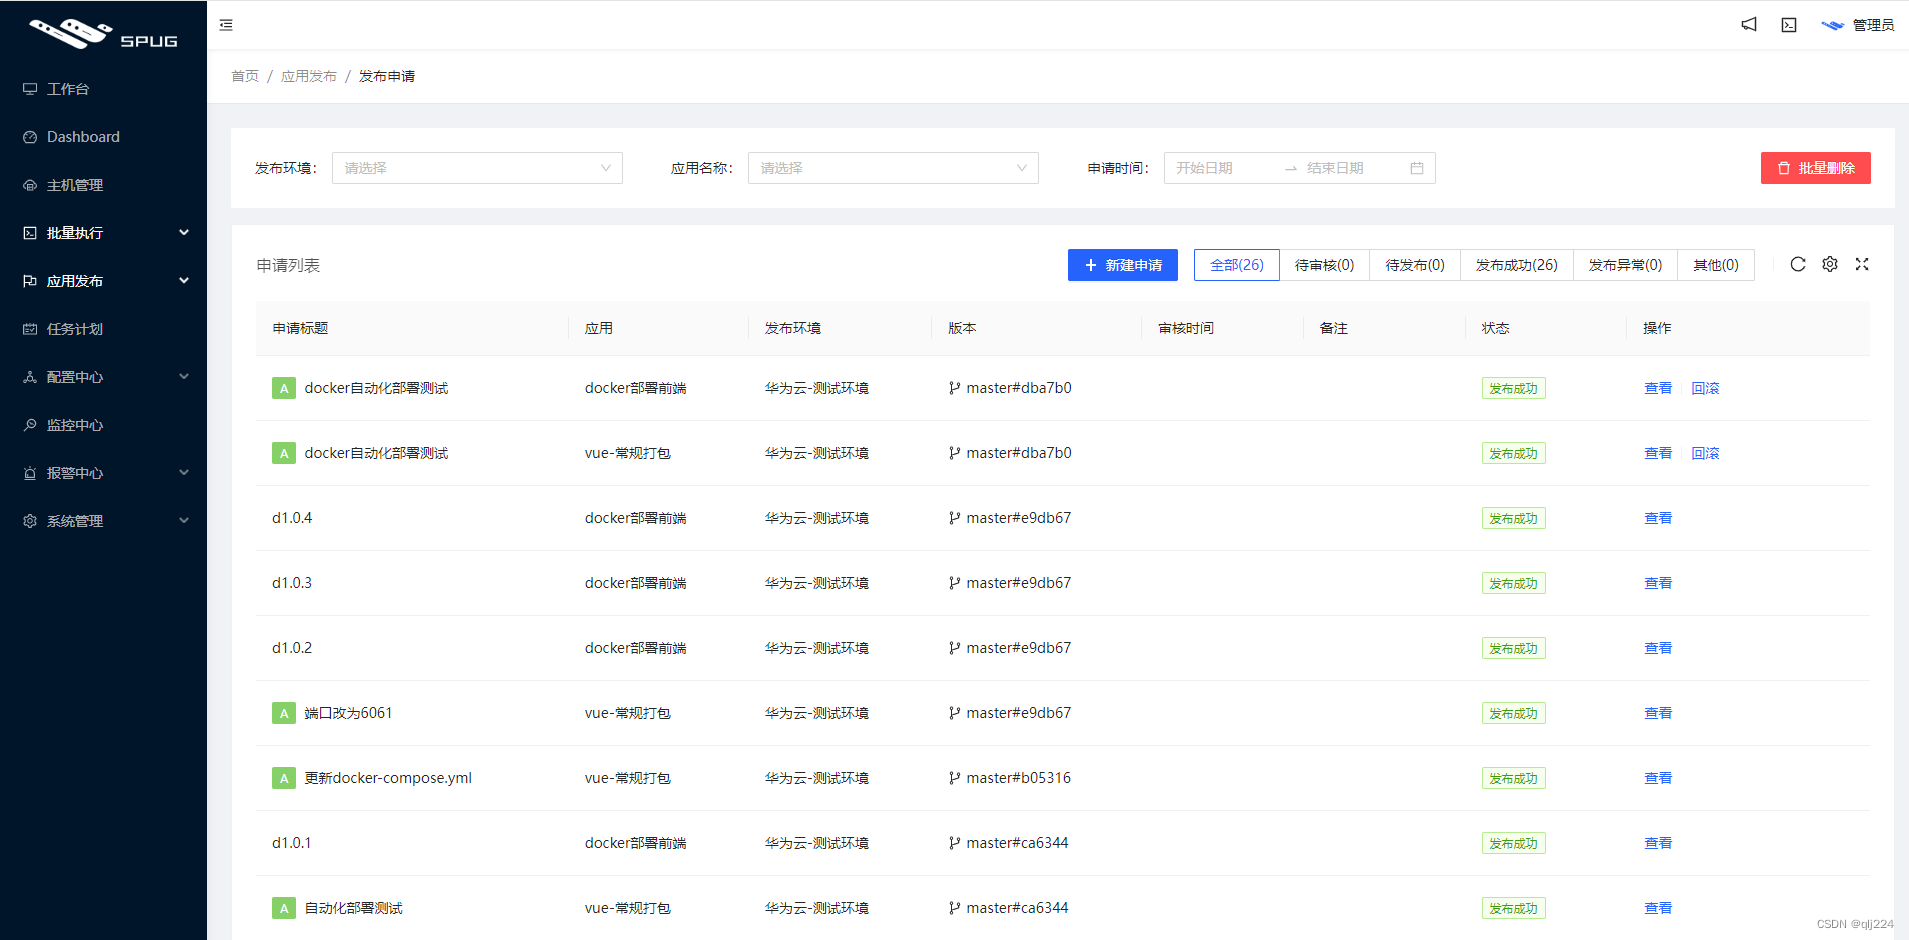
Task: Open the date picker calendar icon
Action: 1417,168
